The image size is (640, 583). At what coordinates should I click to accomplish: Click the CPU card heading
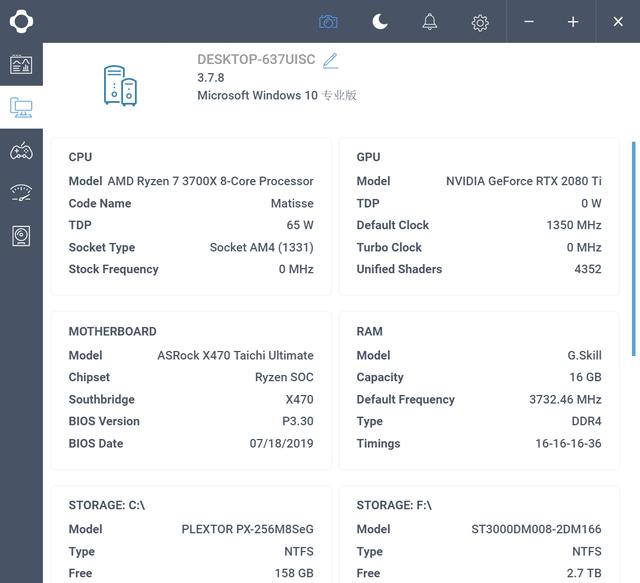pyautogui.click(x=80, y=157)
